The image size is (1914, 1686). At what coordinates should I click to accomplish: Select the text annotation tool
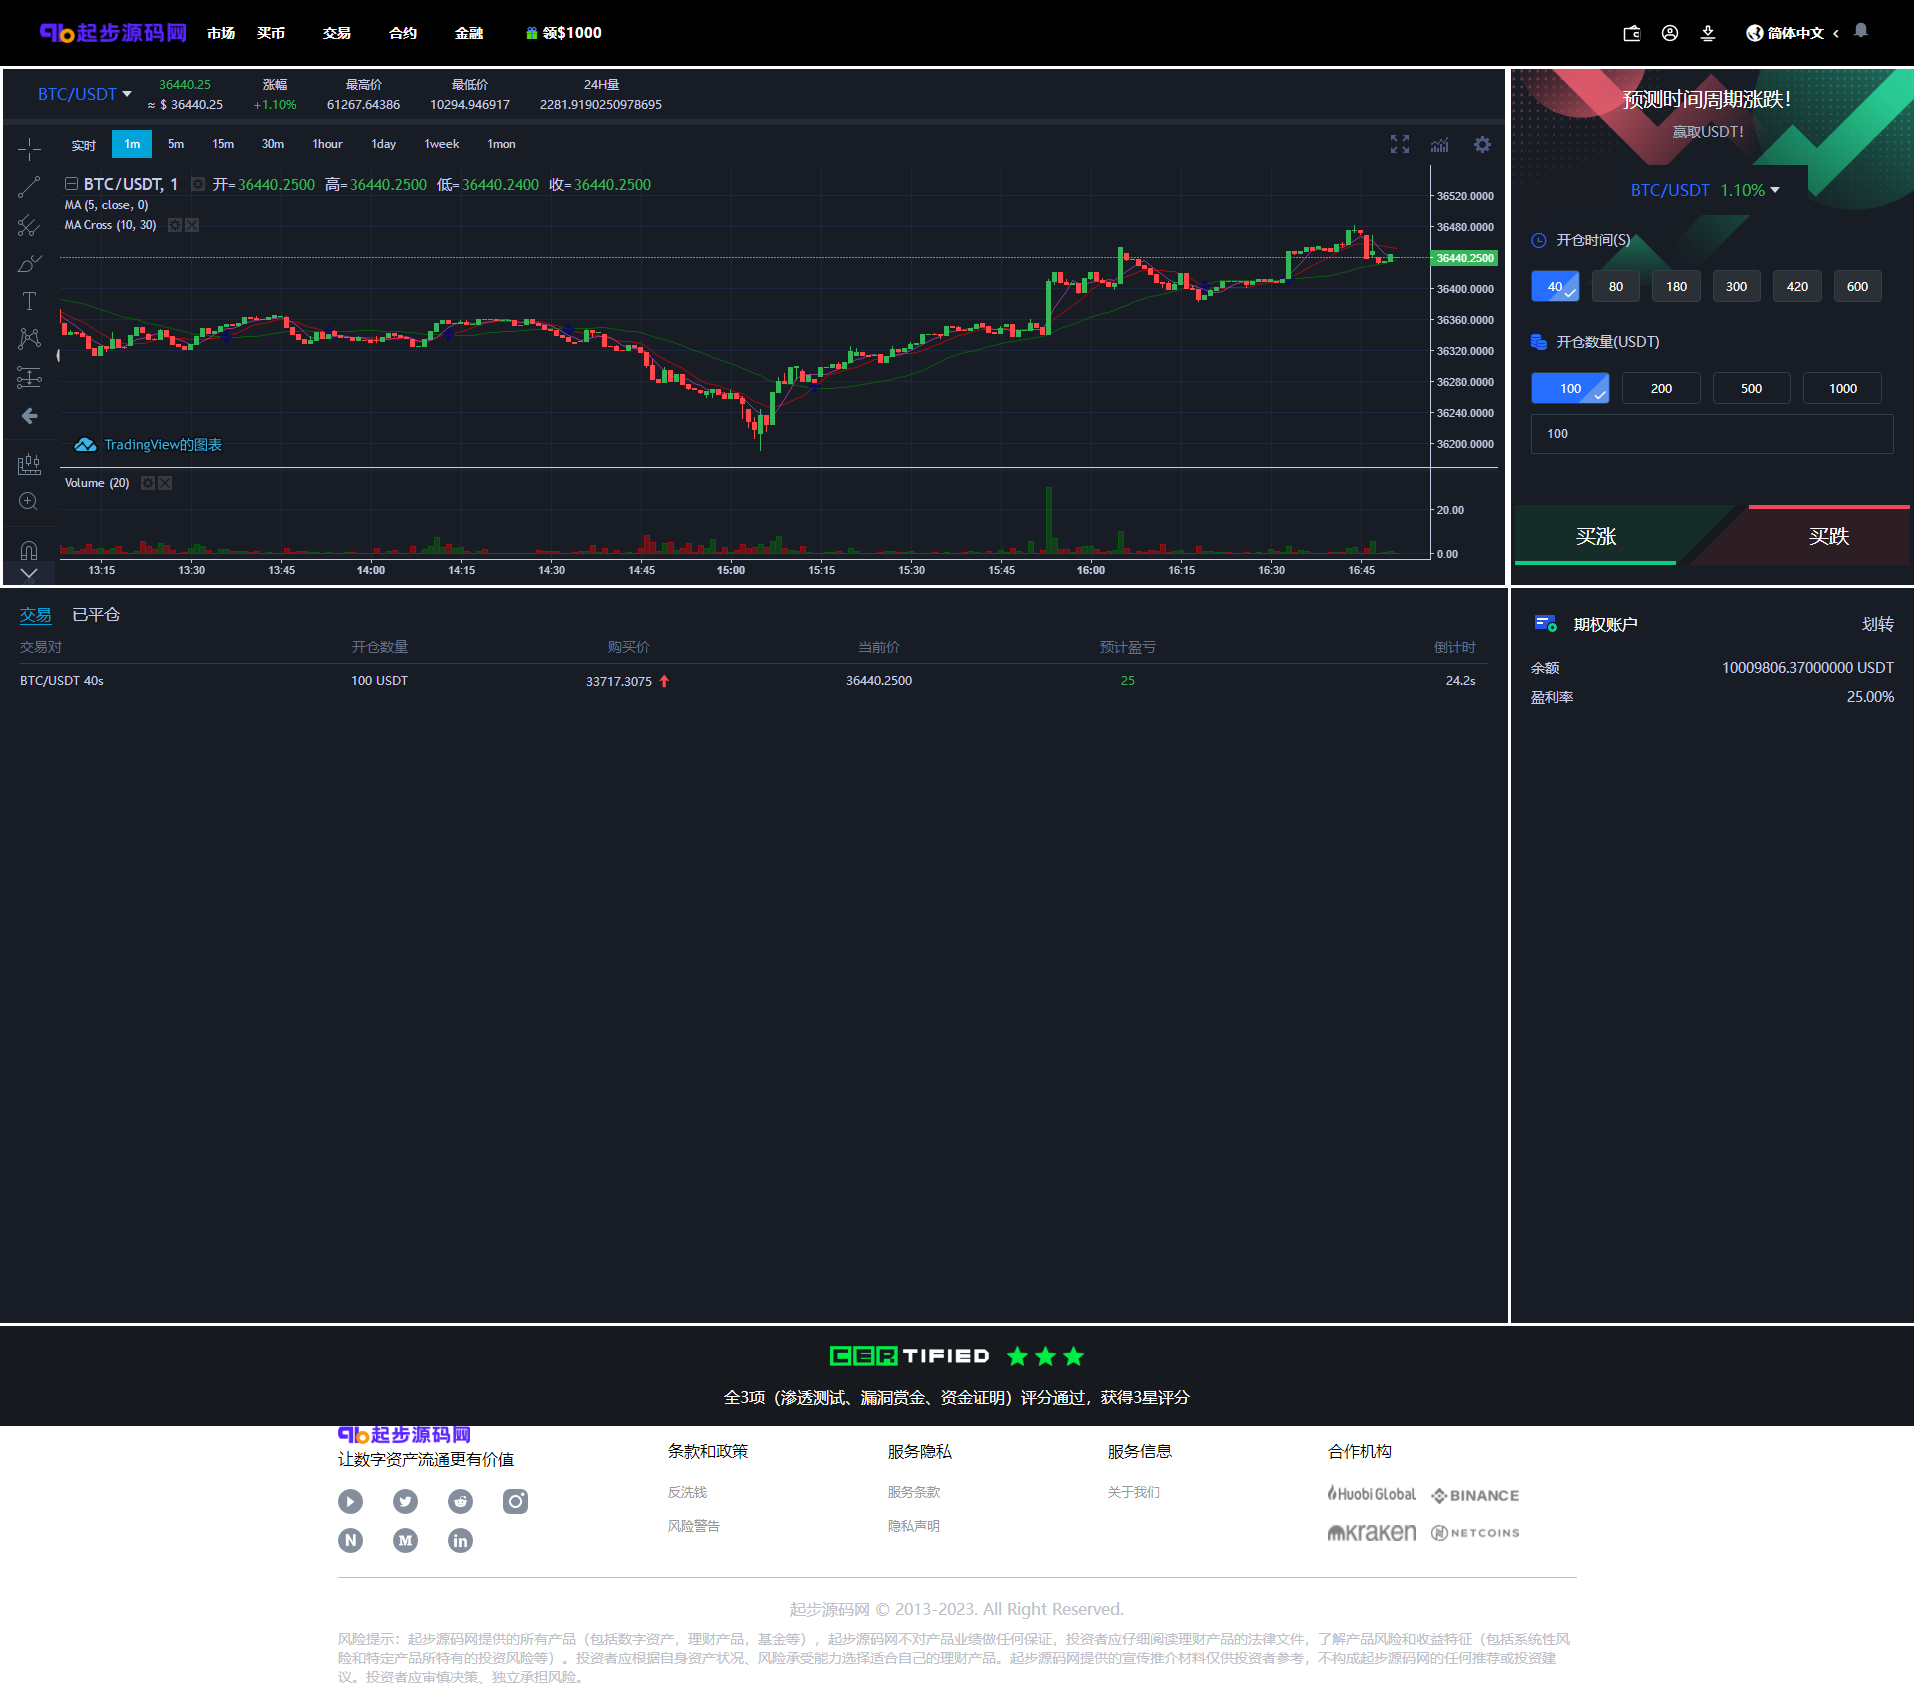click(29, 301)
